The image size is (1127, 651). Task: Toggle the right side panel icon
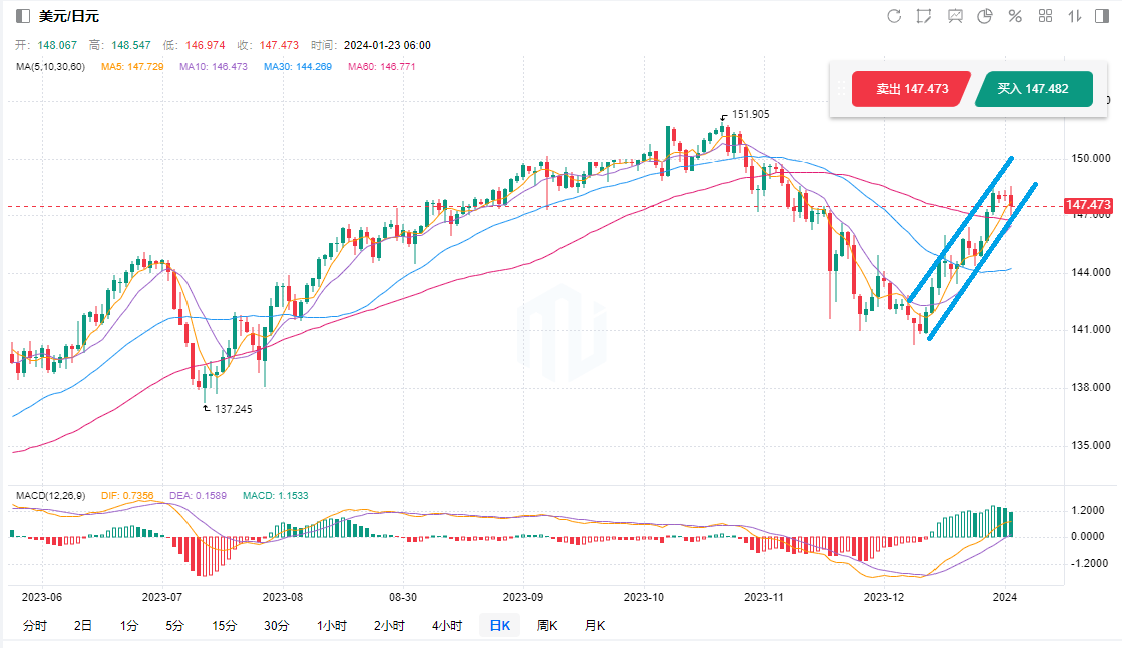tap(1102, 16)
